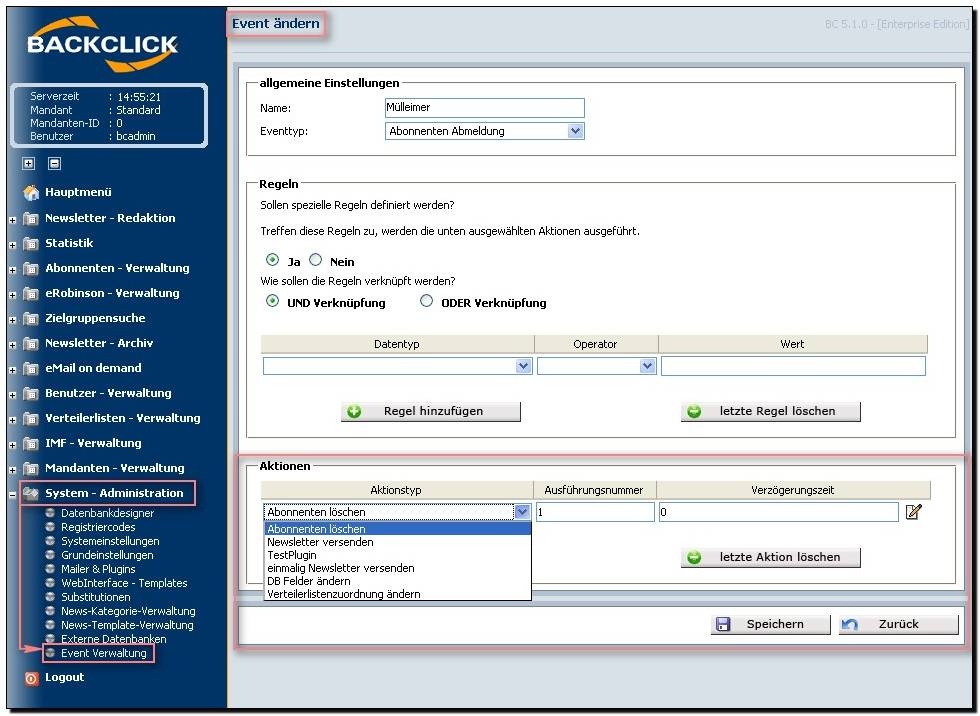Click the Verteilerlisten - Verwaltung folder icon
980x716 pixels.
[x=31, y=418]
